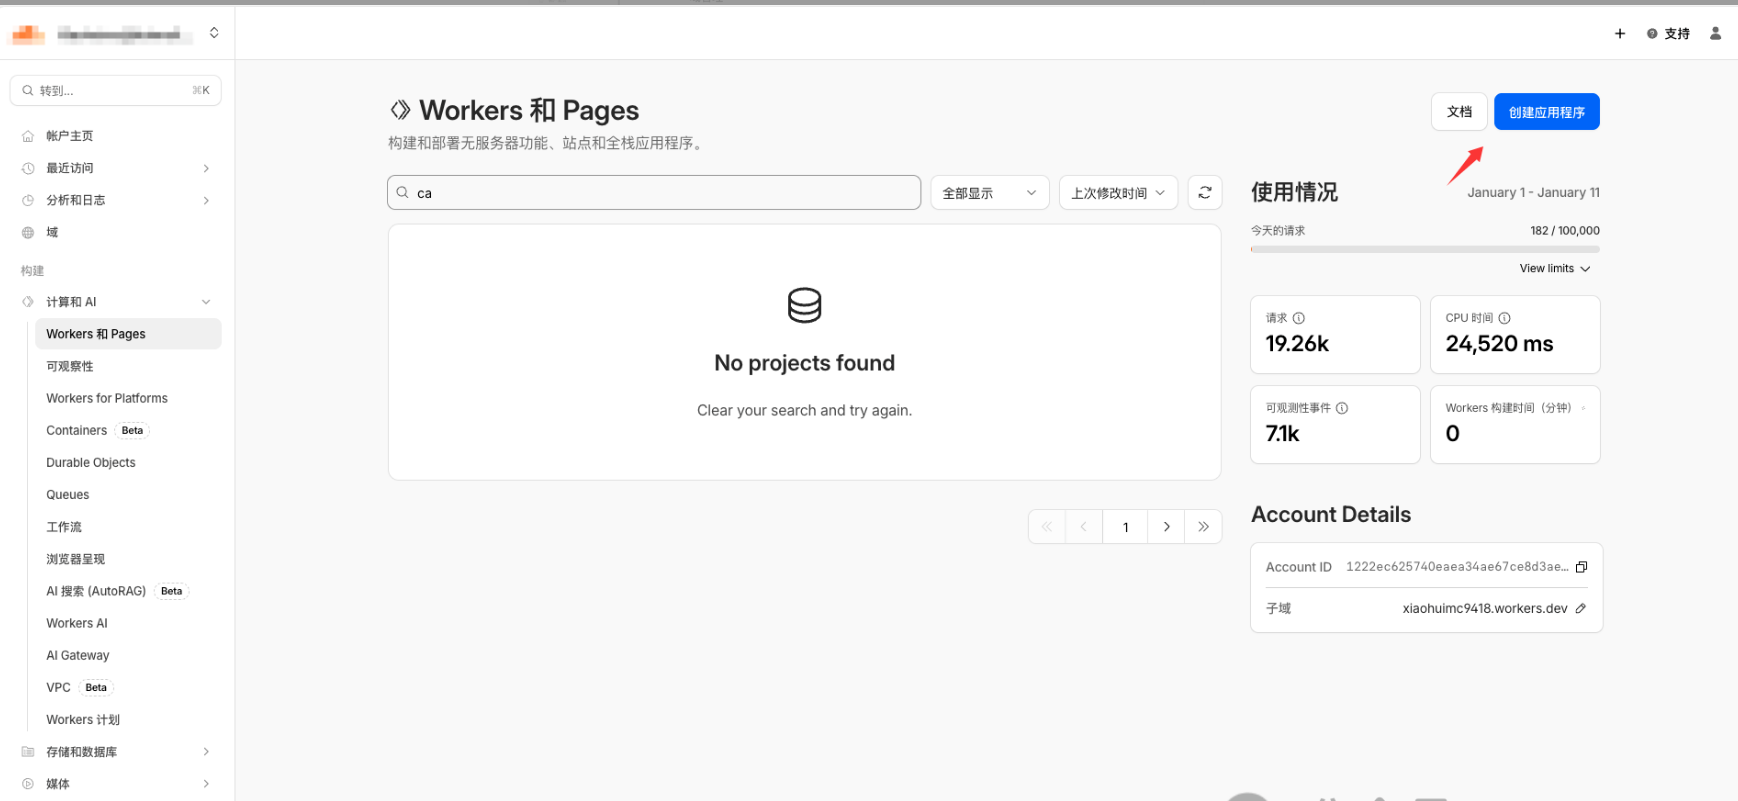Click info icon next to 可观测性事件

tap(1342, 408)
